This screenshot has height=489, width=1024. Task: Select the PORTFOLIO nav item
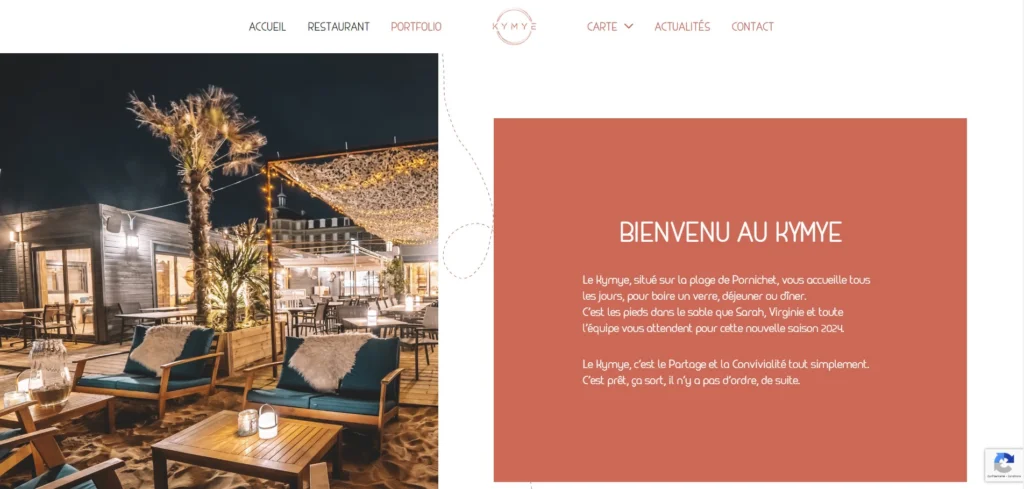[x=416, y=27]
